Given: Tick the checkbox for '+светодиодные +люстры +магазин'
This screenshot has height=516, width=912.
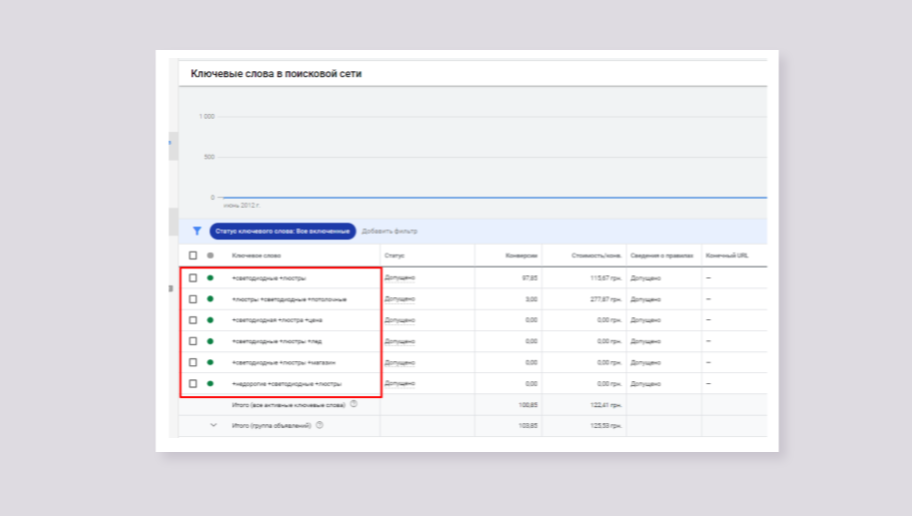Looking at the screenshot, I should click(x=193, y=362).
